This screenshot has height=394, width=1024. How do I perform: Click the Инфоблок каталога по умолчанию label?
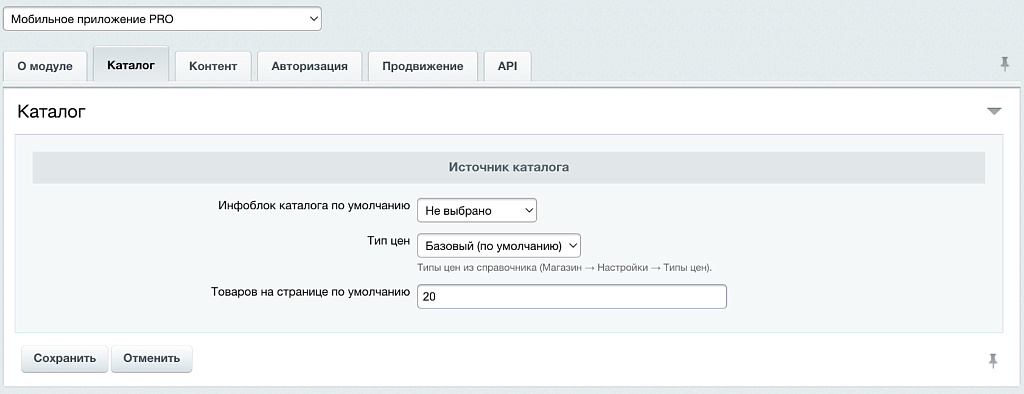(313, 205)
